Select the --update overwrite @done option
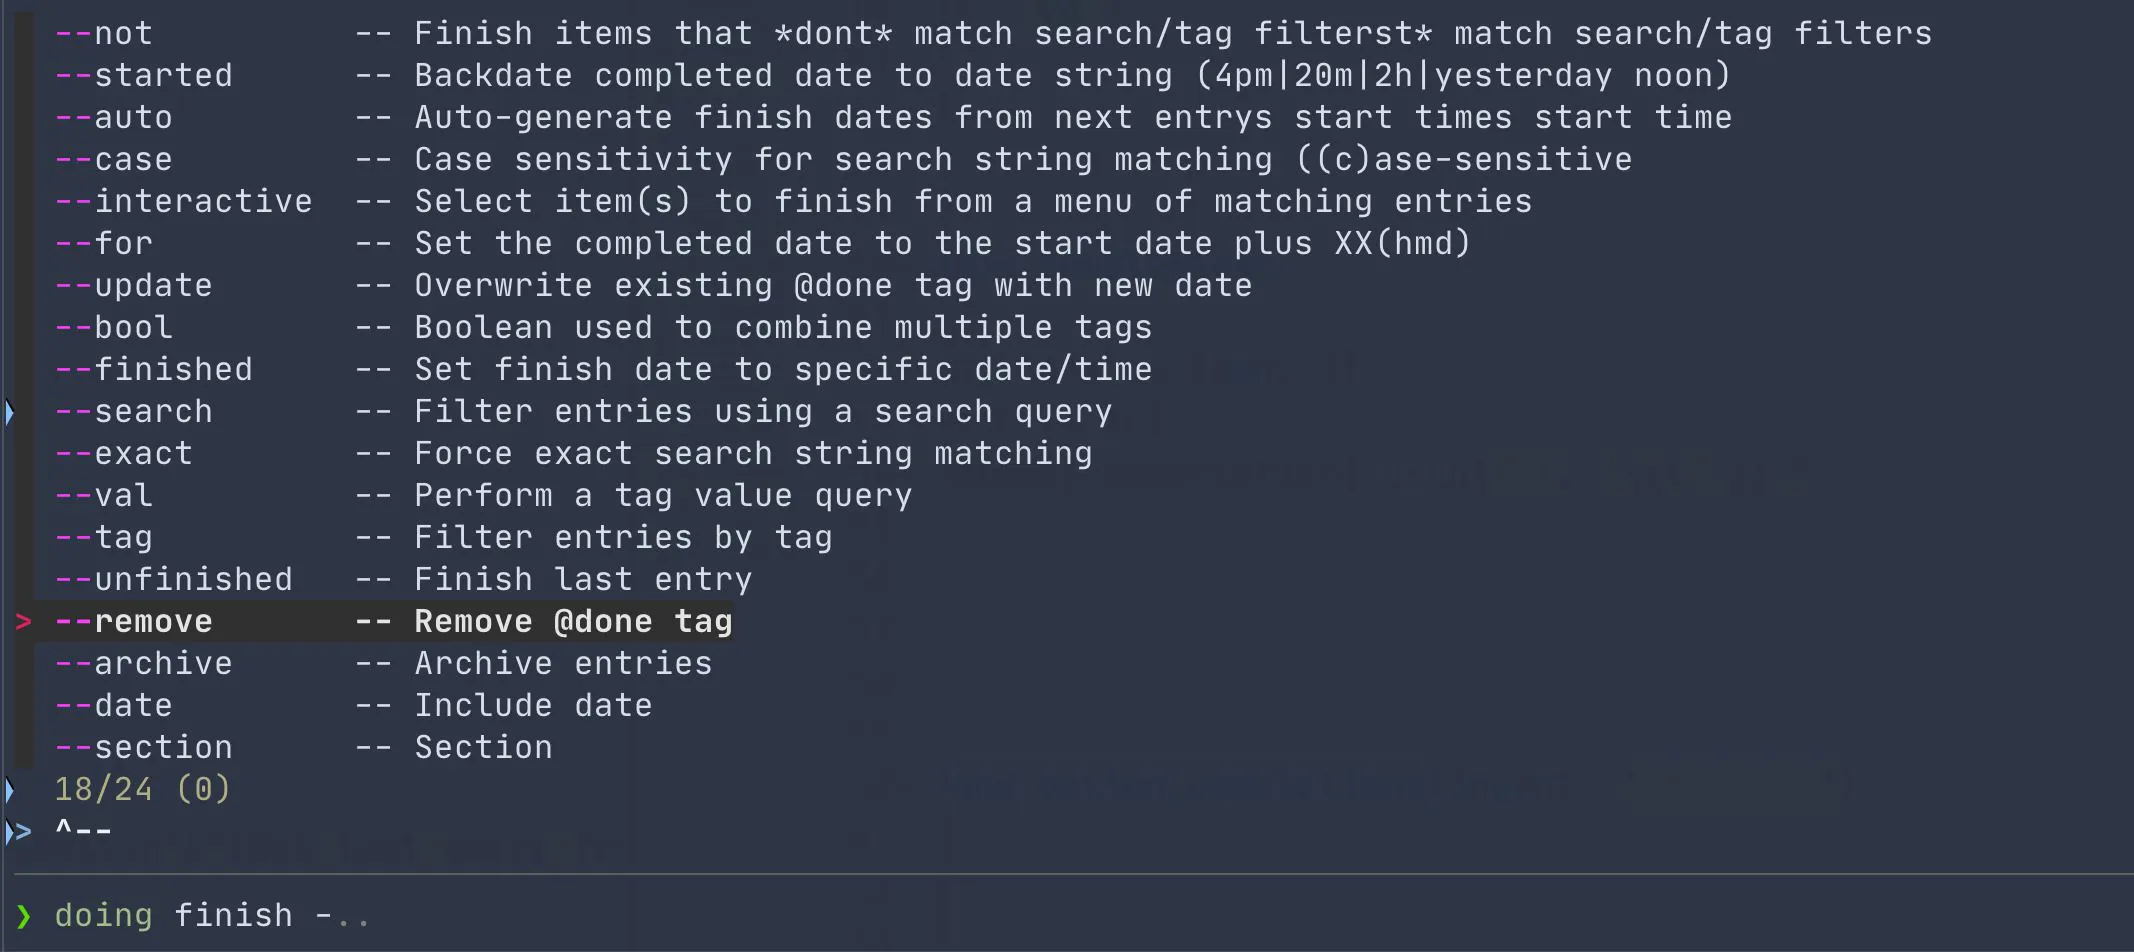2134x952 pixels. 134,286
